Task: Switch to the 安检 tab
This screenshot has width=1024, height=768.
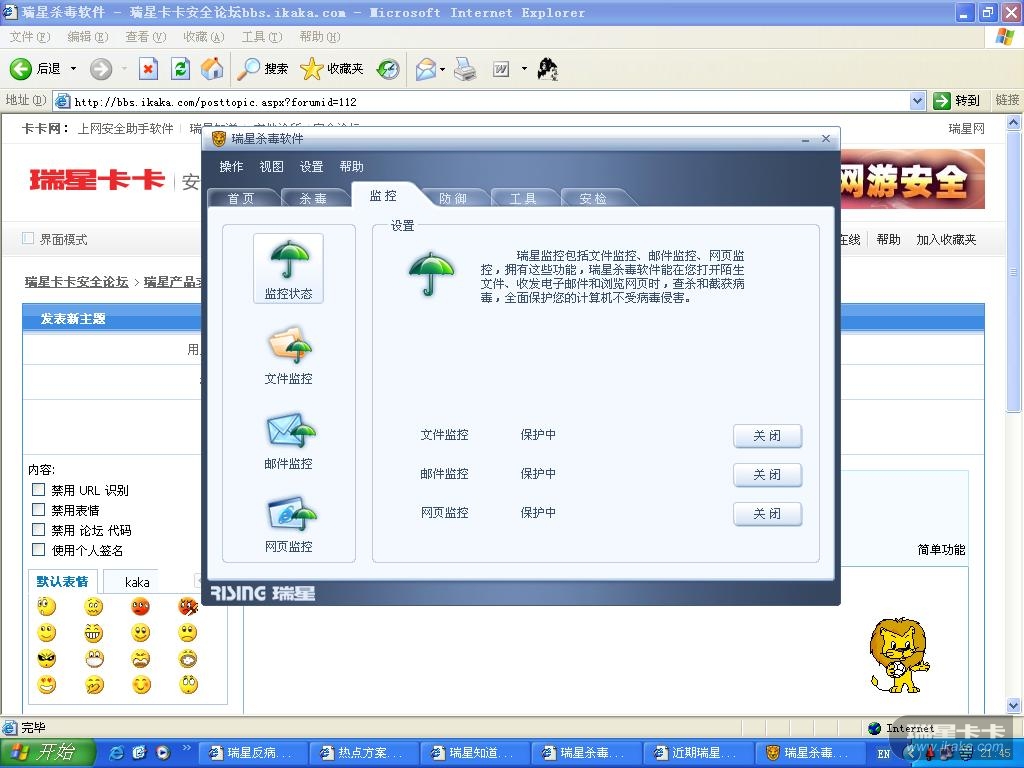Action: pos(593,198)
